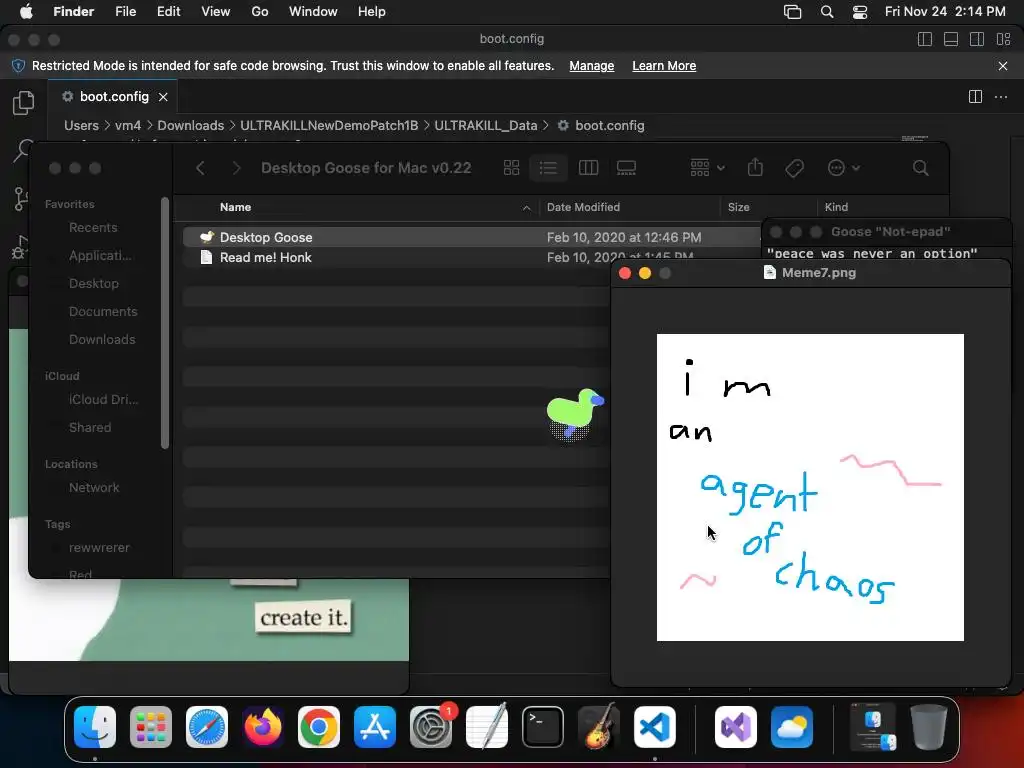Viewport: 1024px width, 768px height.
Task: Open the Apple menu
Action: tap(26, 12)
